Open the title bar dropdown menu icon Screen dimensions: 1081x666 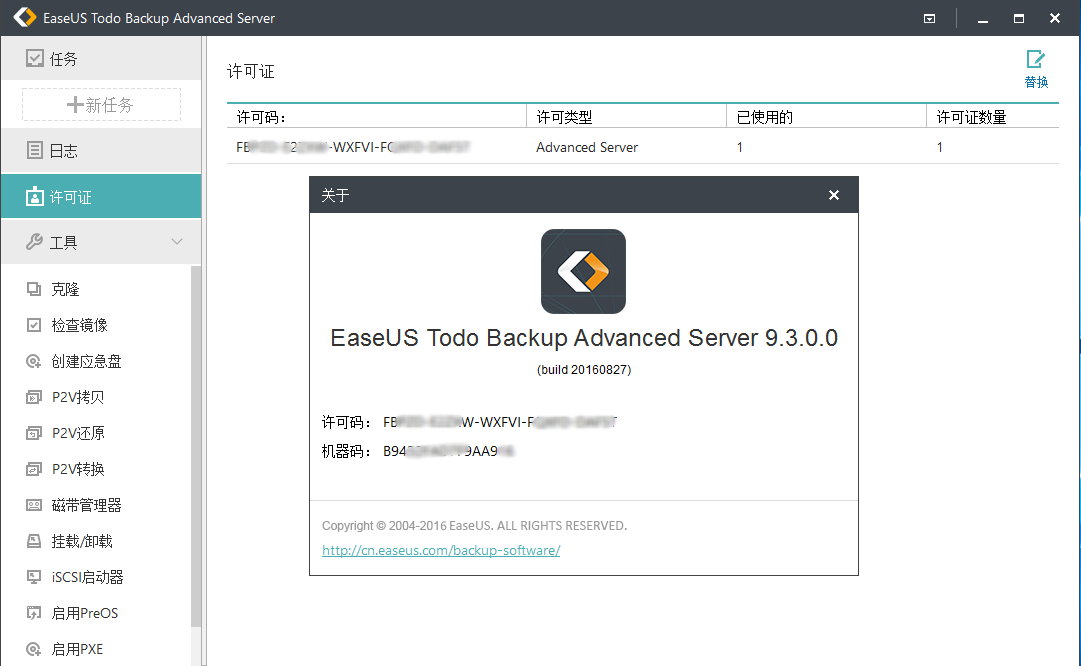click(929, 19)
